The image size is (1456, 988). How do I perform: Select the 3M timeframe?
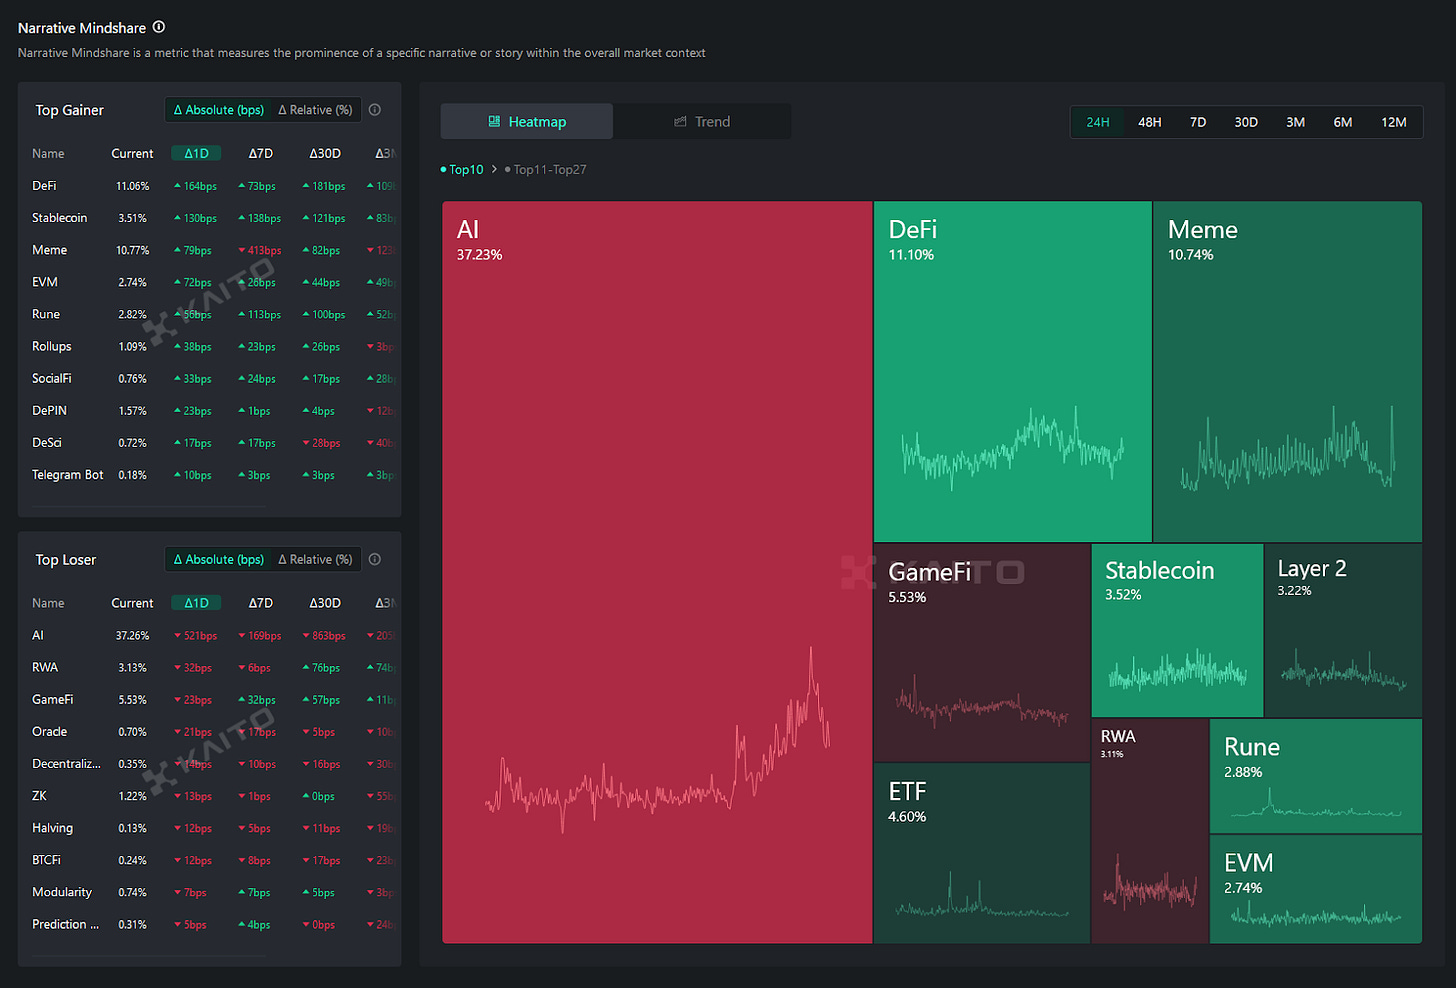pyautogui.click(x=1295, y=122)
